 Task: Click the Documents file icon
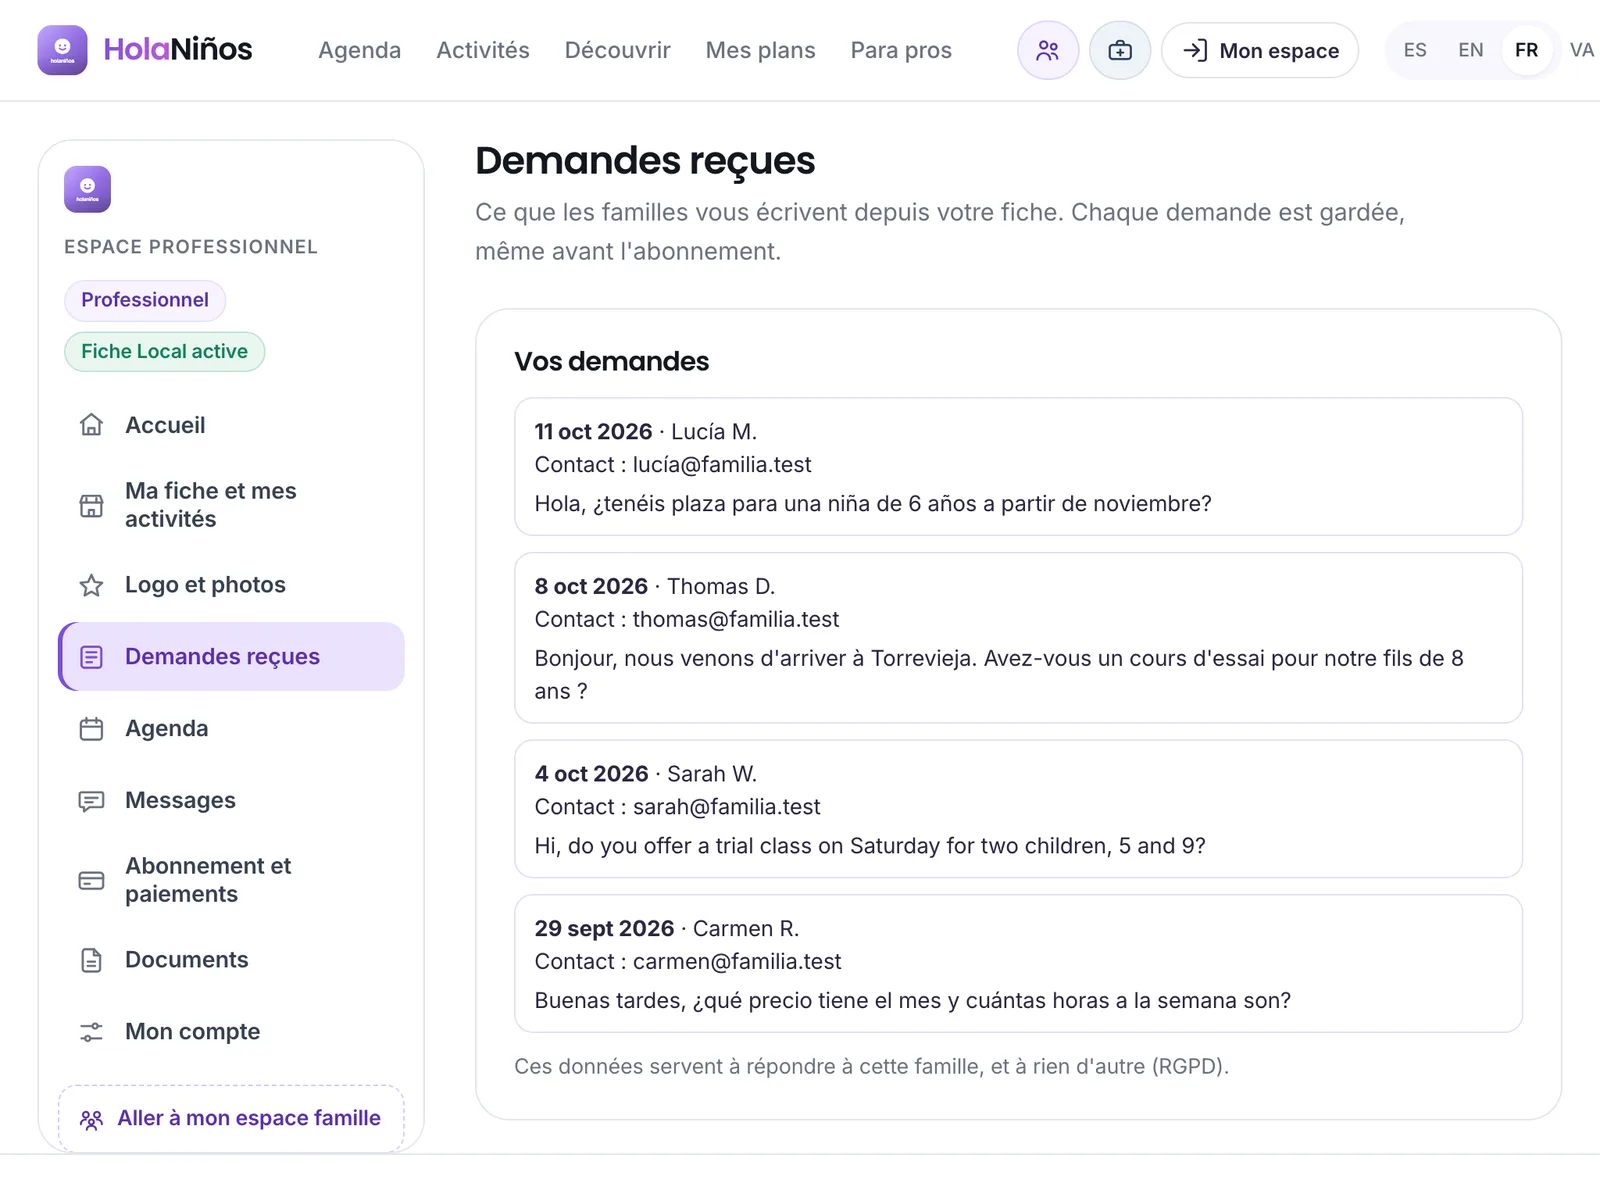(91, 960)
